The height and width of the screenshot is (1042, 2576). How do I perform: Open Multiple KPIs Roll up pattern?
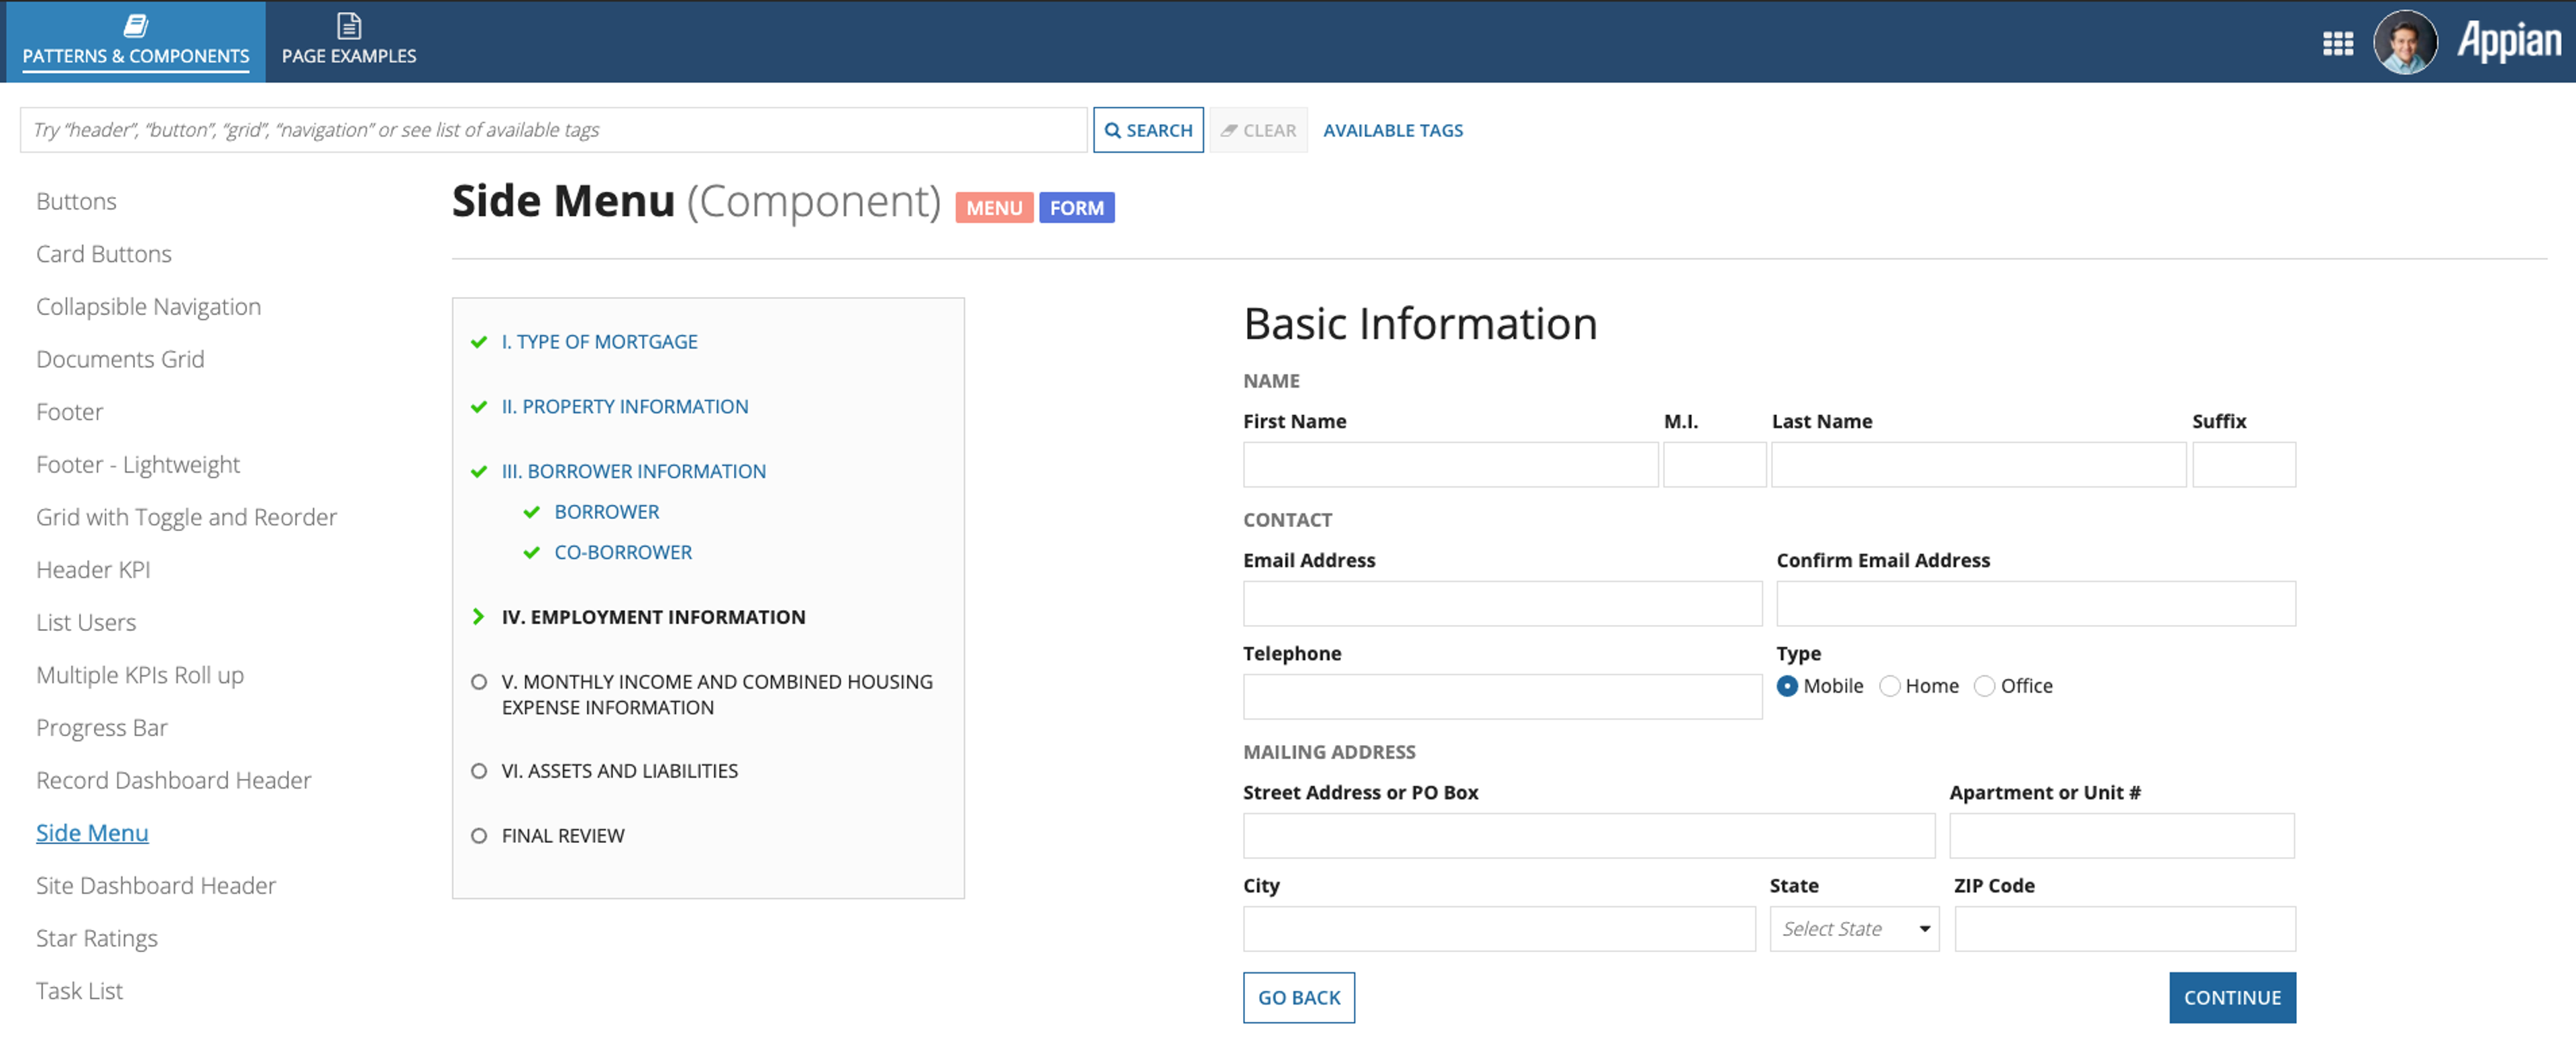tap(140, 675)
